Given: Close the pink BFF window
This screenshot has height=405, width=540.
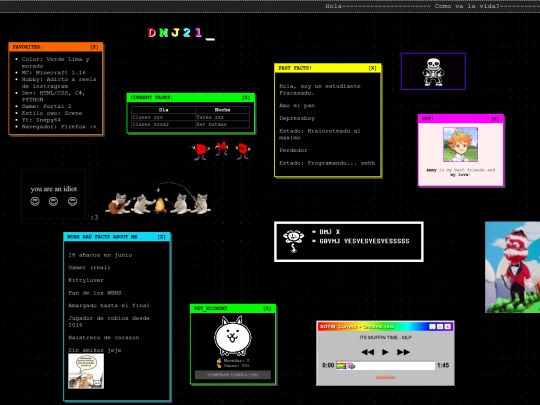Looking at the screenshot, I should tap(495, 118).
